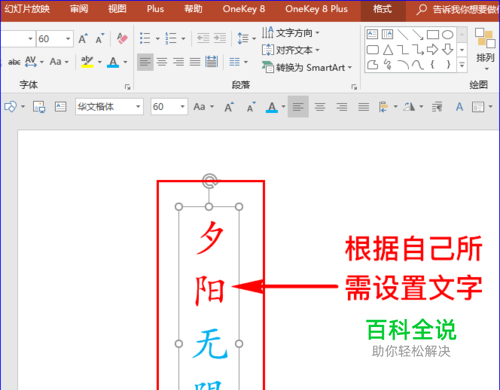Expand the 文字方向 text direction dropdown

point(317,33)
